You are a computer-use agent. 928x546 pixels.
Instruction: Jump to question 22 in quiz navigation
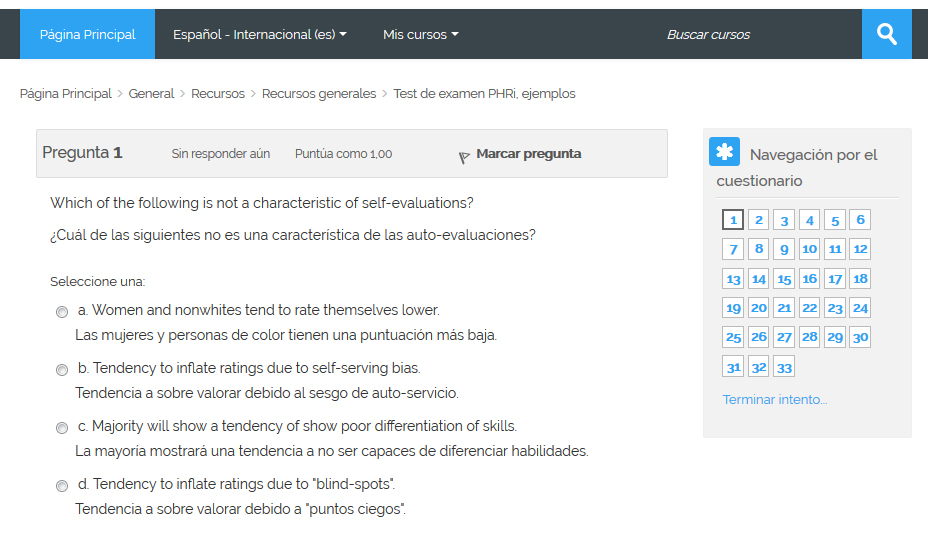810,308
